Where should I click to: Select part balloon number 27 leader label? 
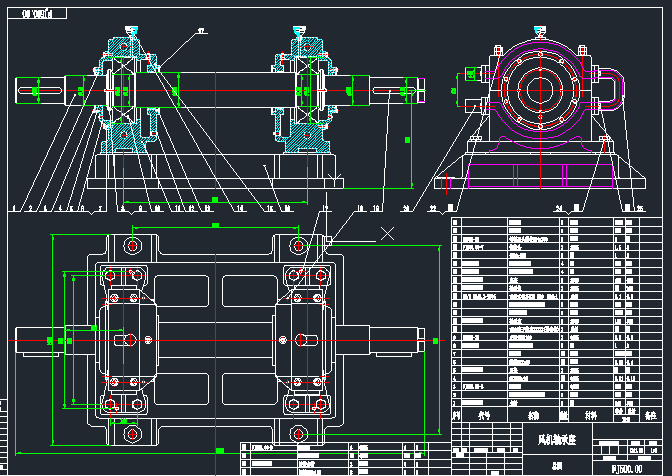point(201,31)
